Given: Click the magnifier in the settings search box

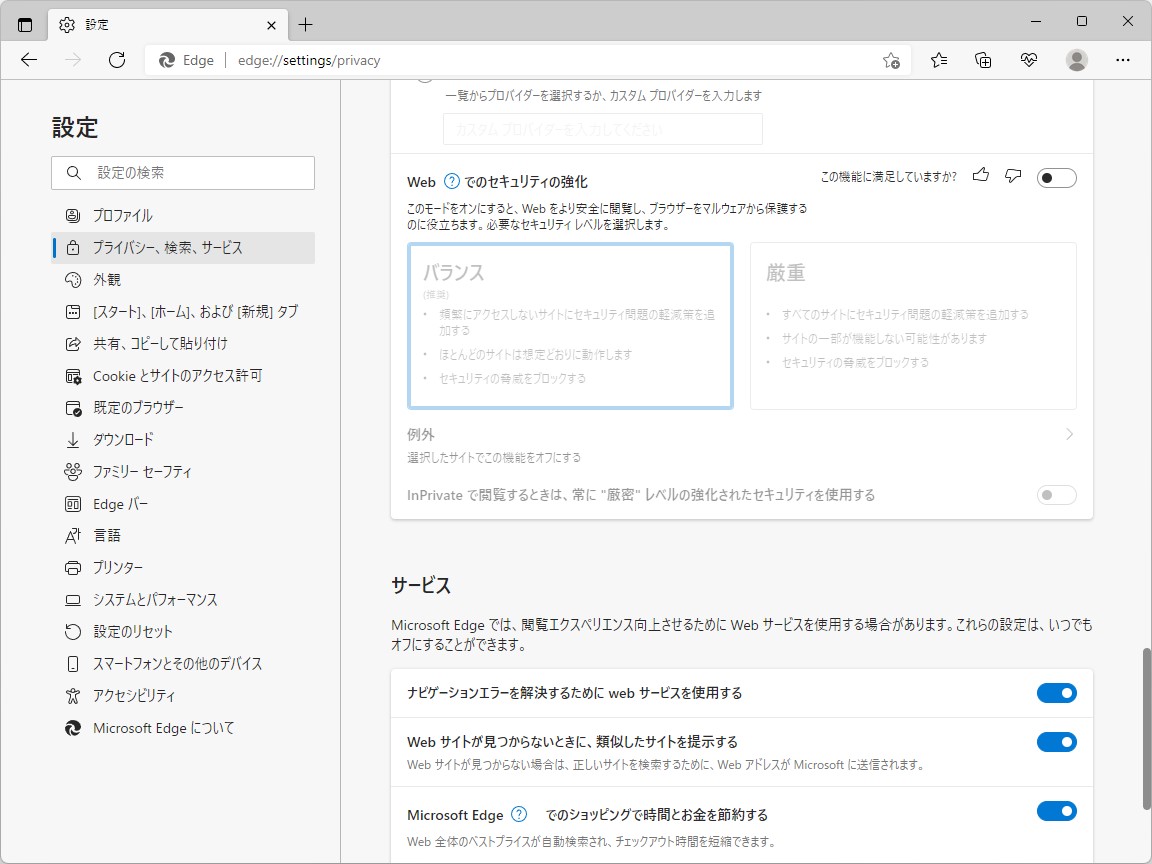Looking at the screenshot, I should coord(73,173).
